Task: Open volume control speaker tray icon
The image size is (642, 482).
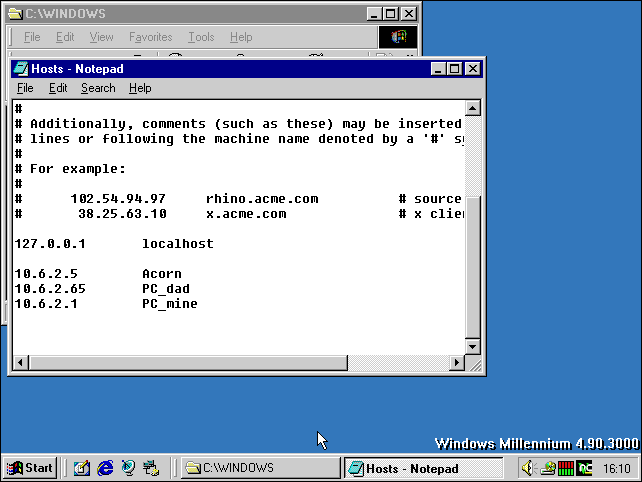Action: click(528, 468)
